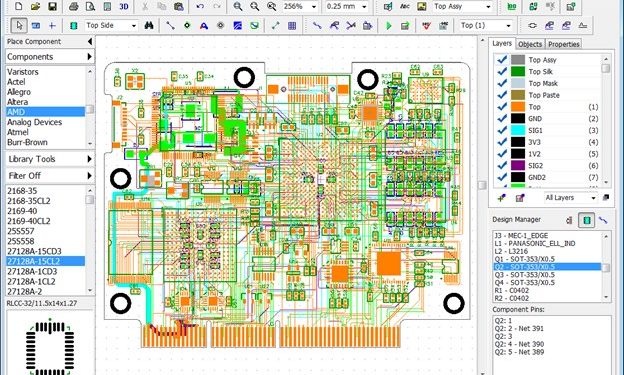Screen dimensions: 624x375
Task: Click the add layer icon below layer list
Action: 502,197
